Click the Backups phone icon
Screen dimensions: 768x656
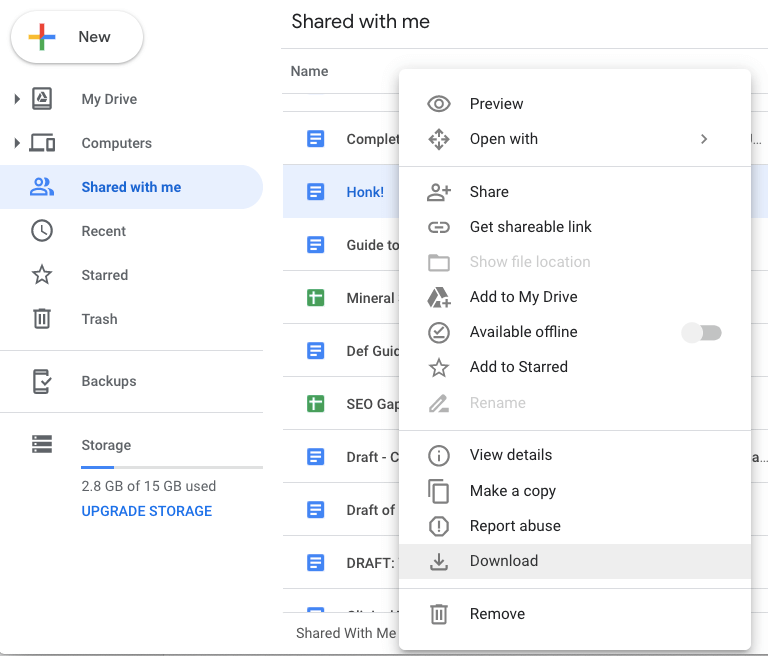click(x=42, y=381)
